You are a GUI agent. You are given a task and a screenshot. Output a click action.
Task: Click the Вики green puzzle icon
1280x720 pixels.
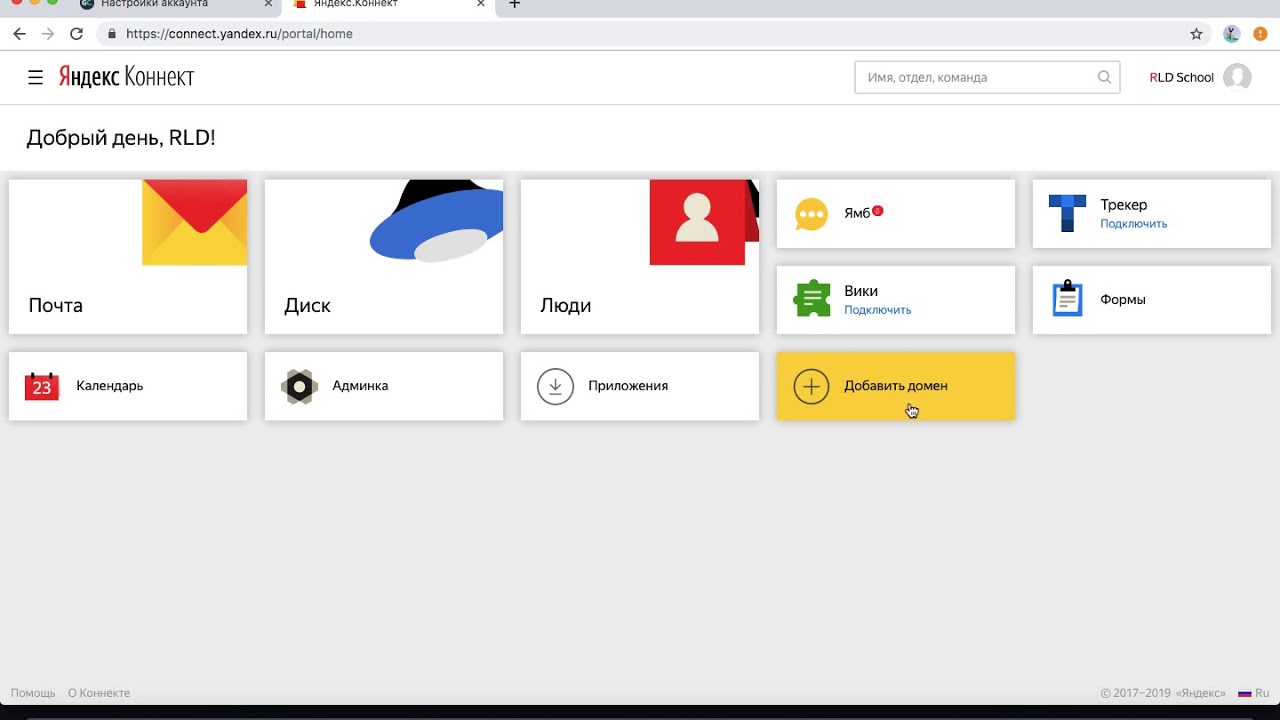coord(811,299)
